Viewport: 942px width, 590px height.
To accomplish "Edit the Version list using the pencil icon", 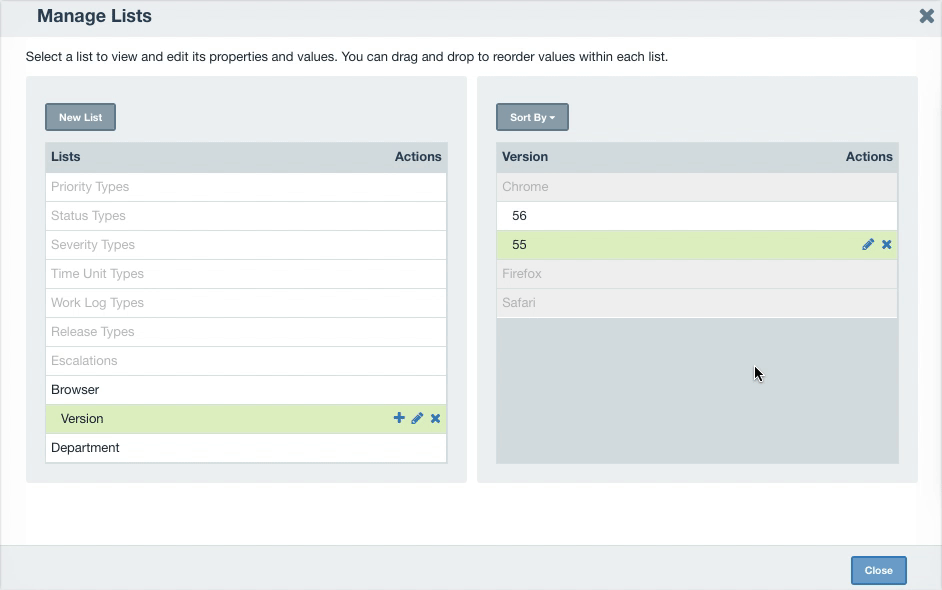I will tap(417, 419).
